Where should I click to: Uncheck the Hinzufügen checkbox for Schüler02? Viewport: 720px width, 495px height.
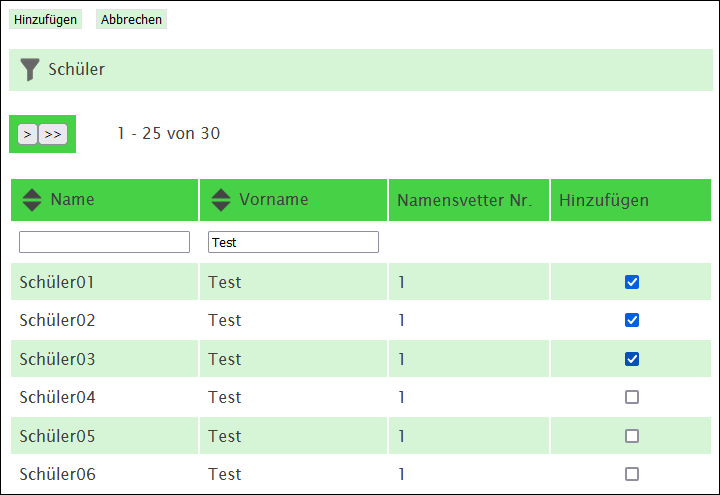(x=632, y=320)
